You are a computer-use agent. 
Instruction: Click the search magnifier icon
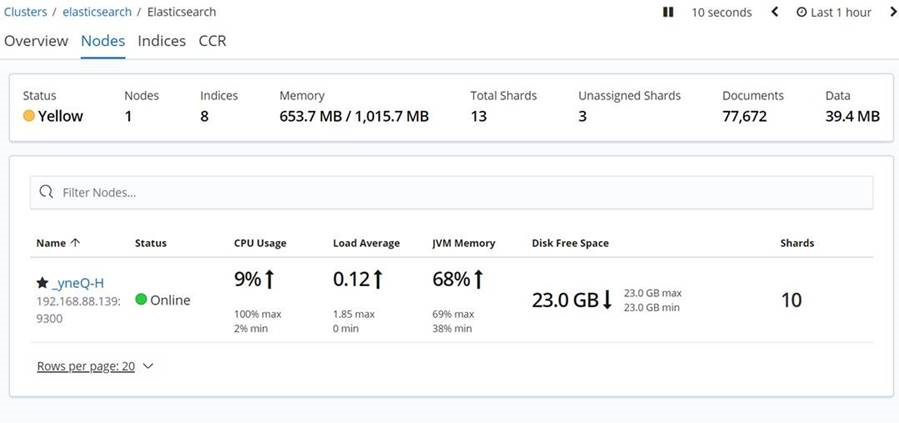click(x=46, y=192)
